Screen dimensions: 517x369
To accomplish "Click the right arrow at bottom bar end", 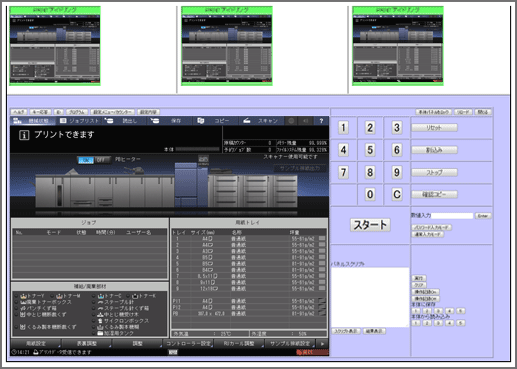I will point(322,343).
